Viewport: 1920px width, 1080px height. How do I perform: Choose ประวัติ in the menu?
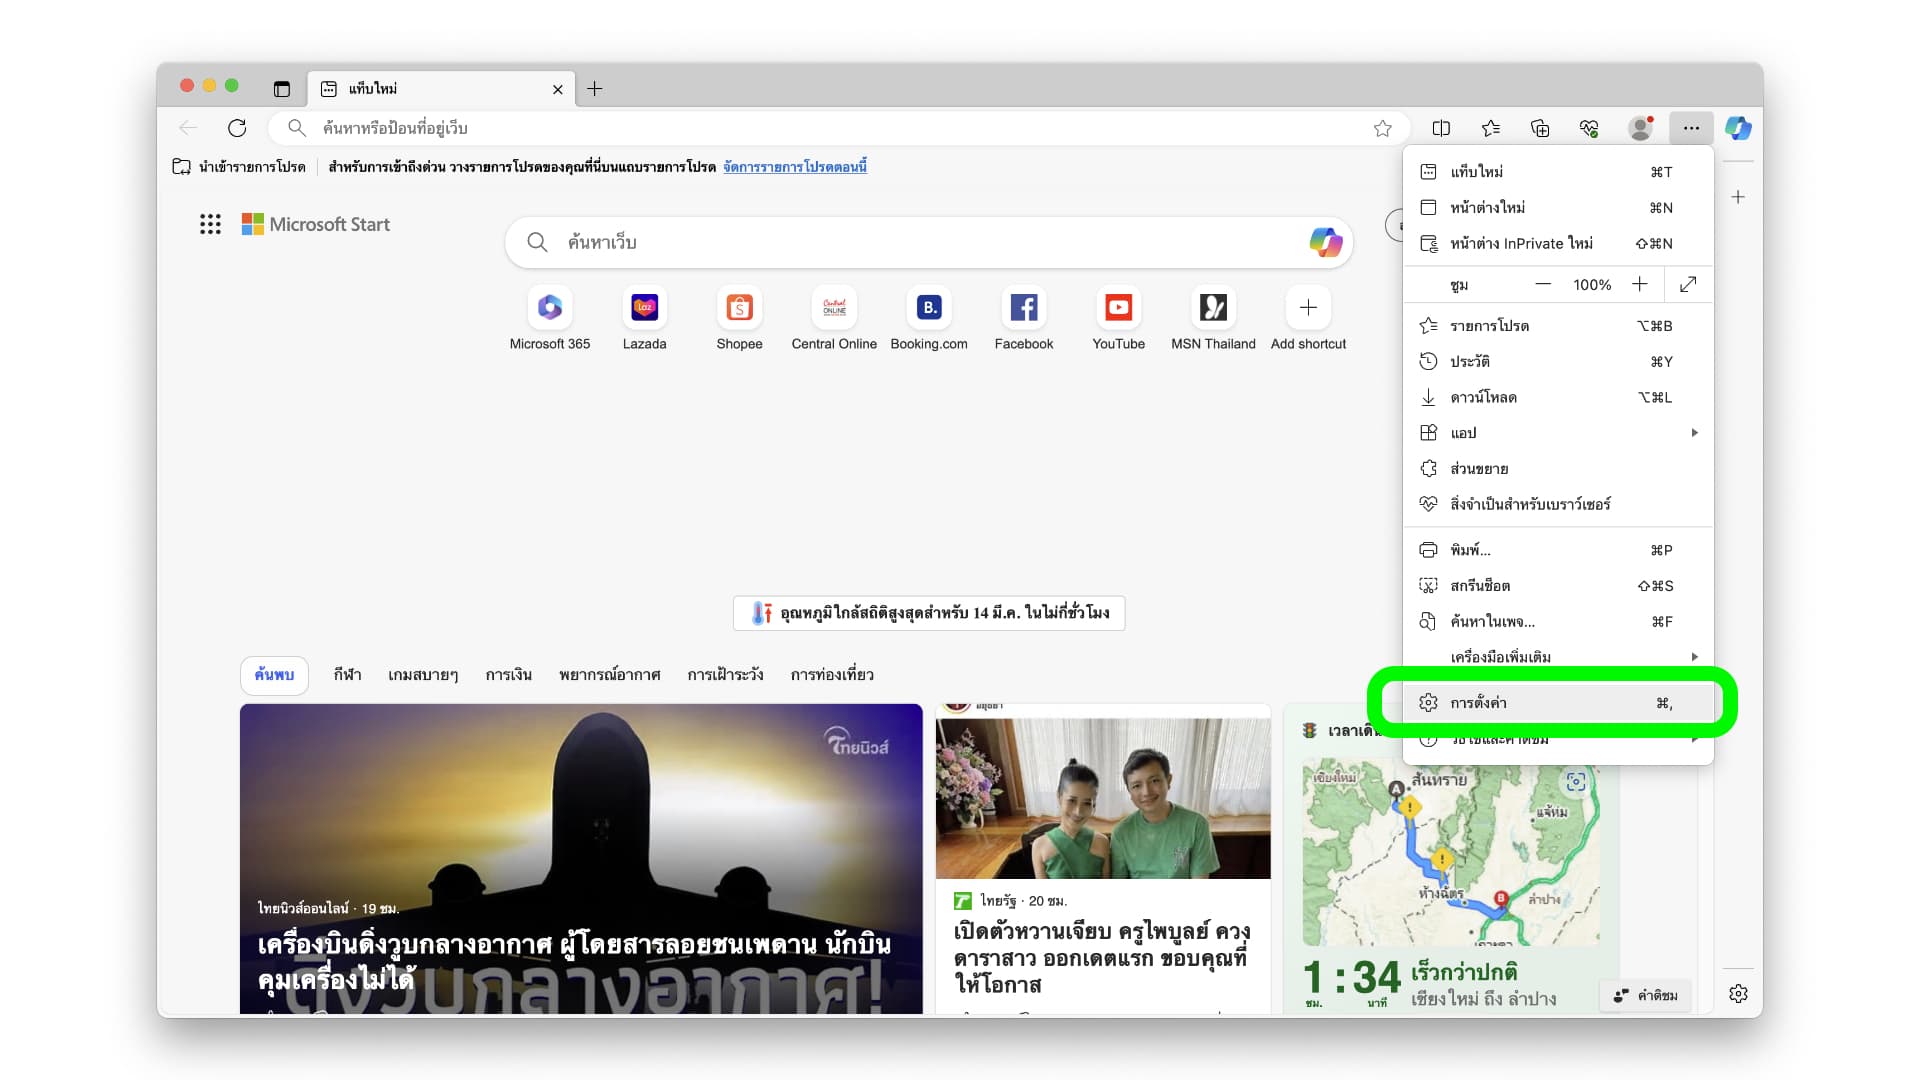tap(1470, 362)
